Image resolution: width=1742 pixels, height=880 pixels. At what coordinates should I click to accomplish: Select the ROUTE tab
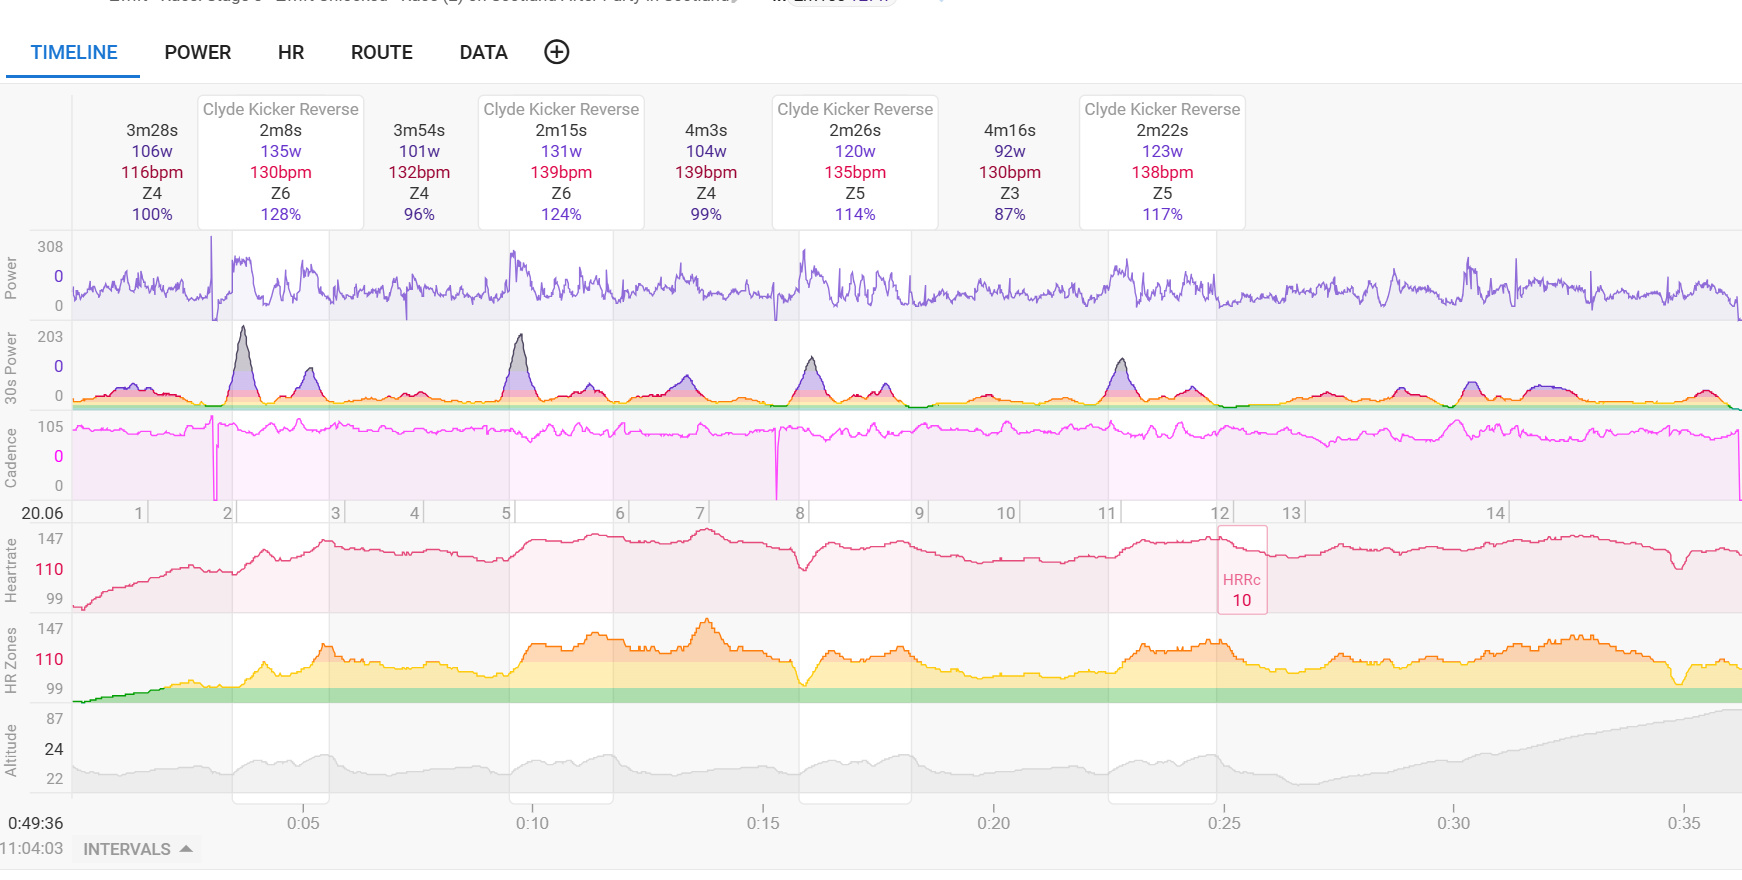[381, 52]
